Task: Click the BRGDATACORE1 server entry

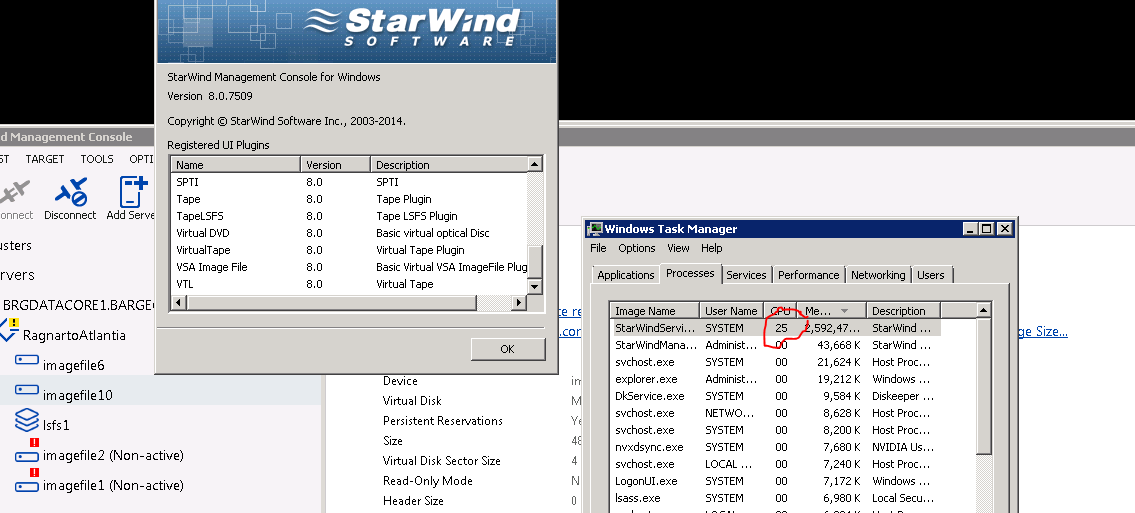Action: click(78, 305)
